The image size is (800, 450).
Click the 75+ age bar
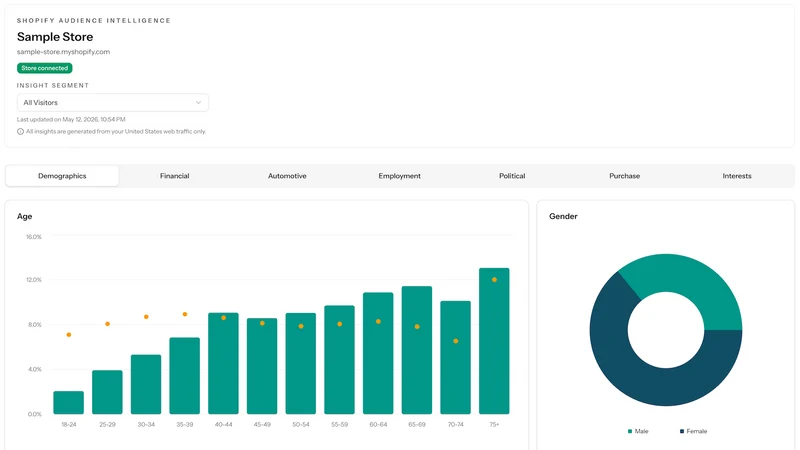pos(494,341)
